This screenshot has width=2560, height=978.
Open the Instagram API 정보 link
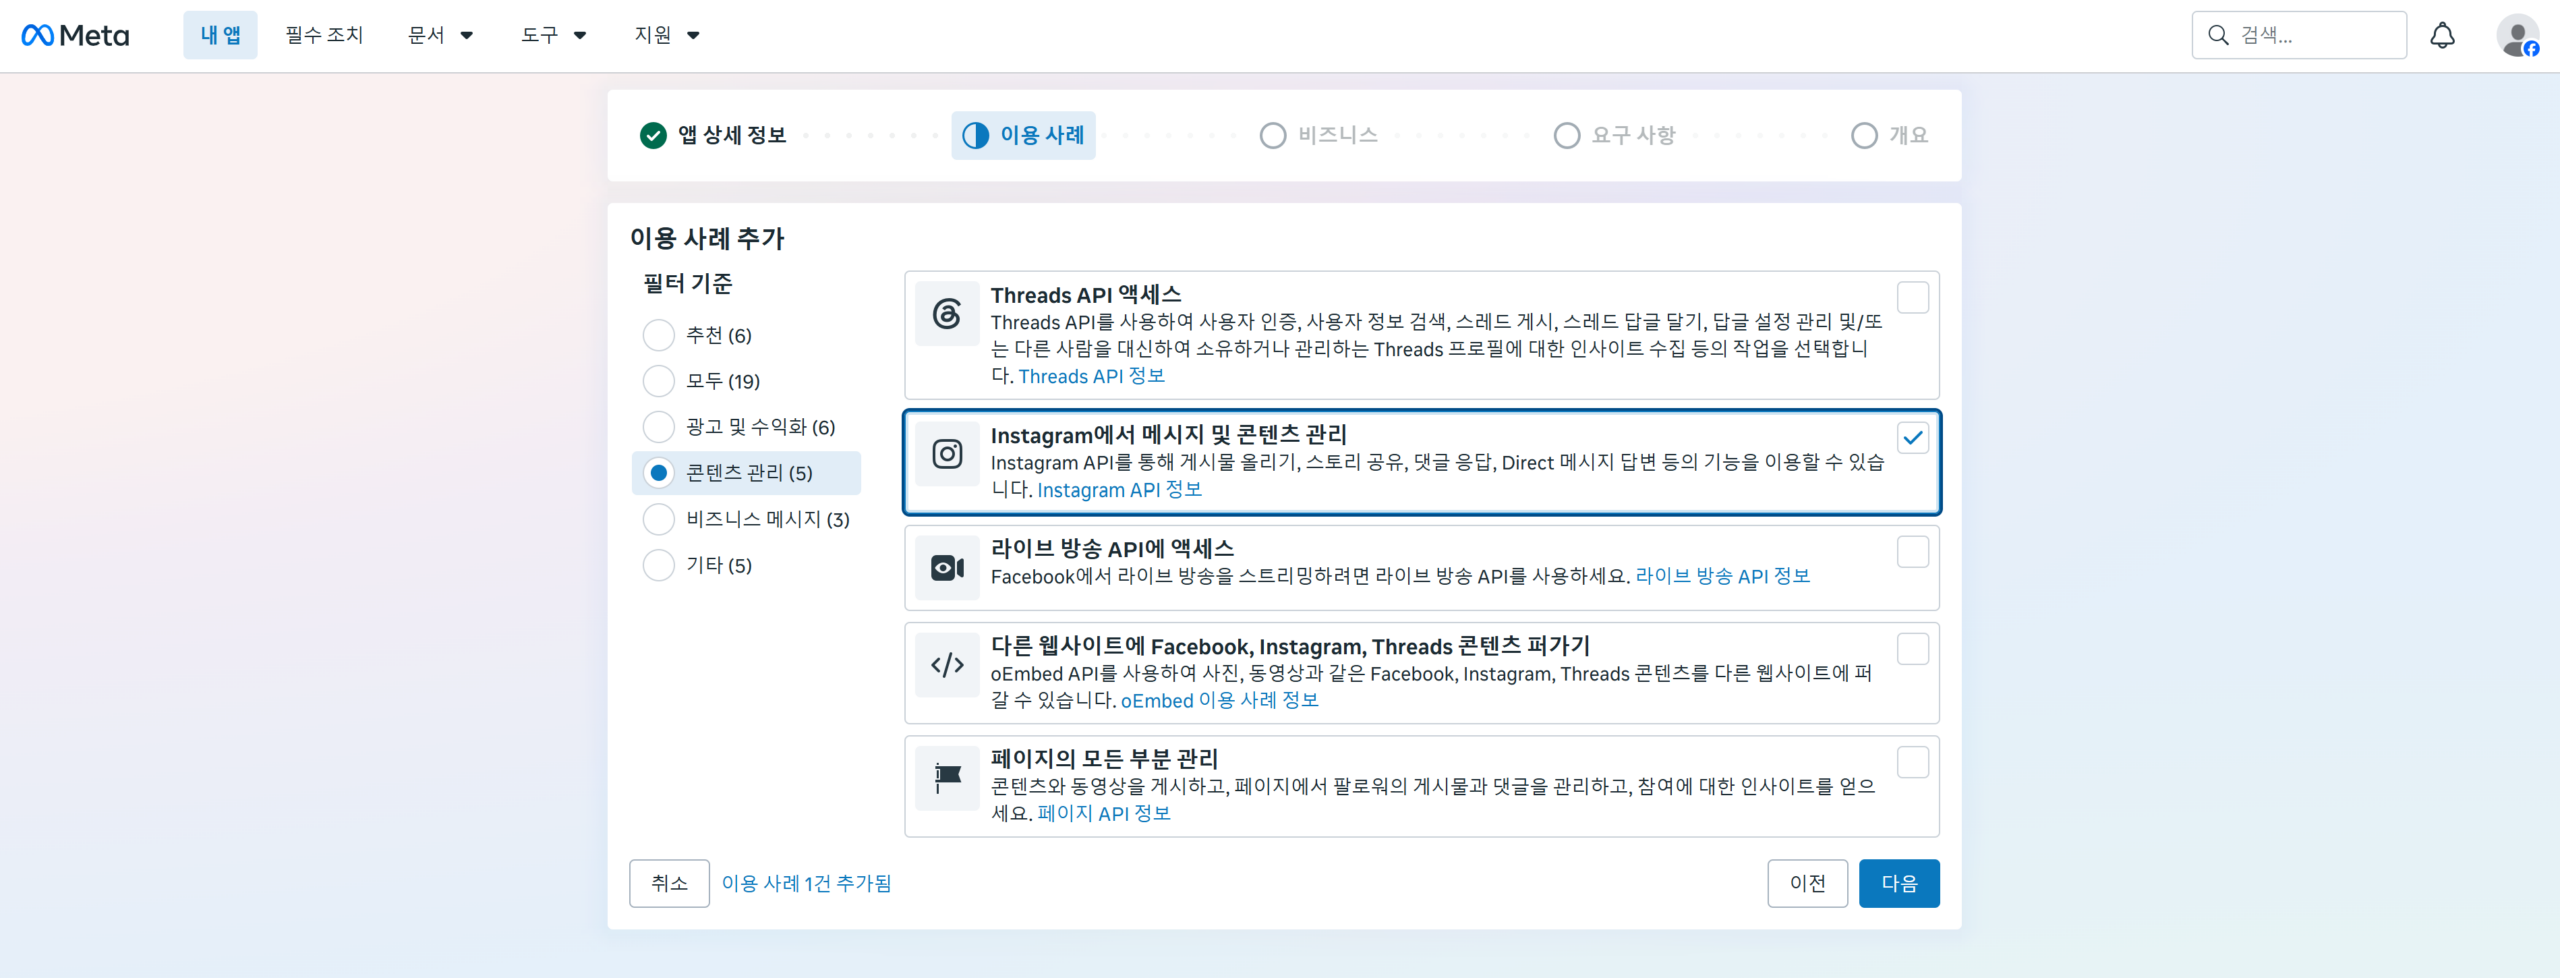tap(1119, 490)
